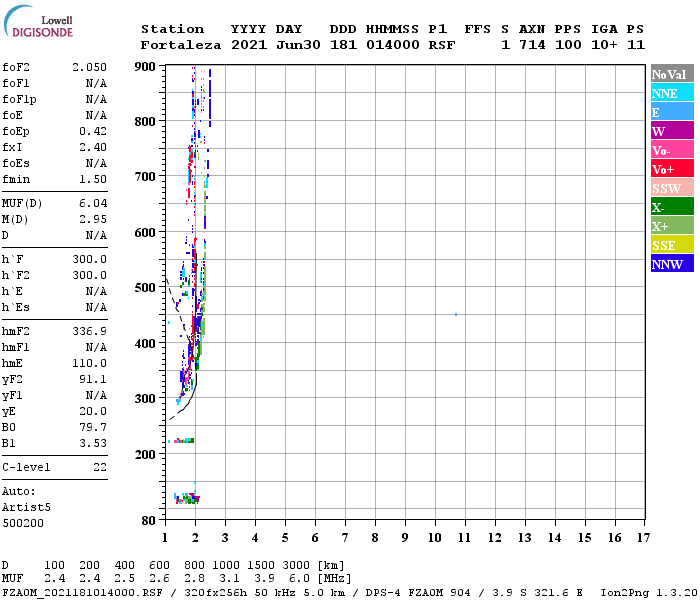Select the SSE yellow legend swatch
The width and height of the screenshot is (700, 600).
click(x=672, y=245)
